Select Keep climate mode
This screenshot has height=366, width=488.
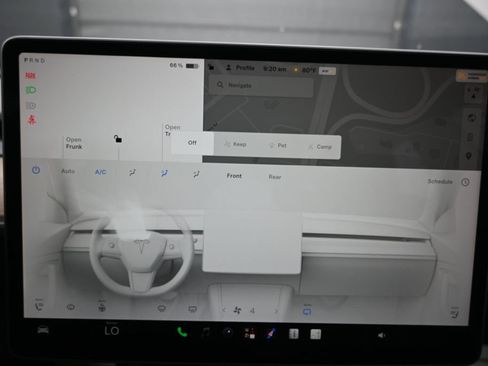(235, 144)
